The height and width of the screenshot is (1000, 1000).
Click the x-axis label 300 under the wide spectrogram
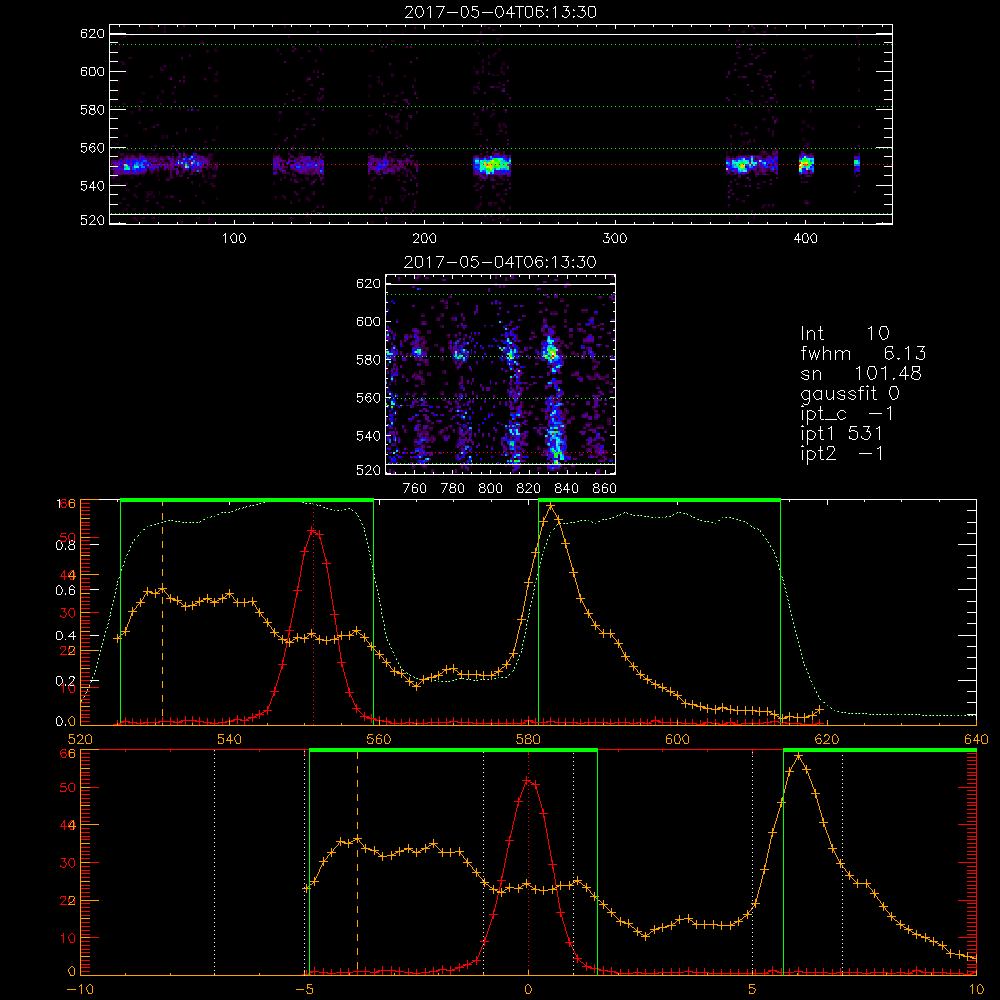pyautogui.click(x=615, y=239)
